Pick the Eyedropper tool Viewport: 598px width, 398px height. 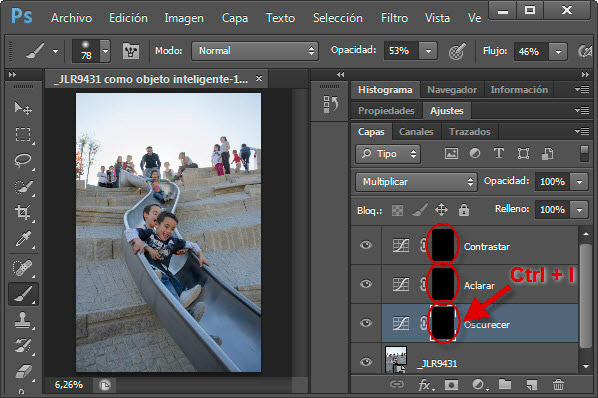[x=23, y=239]
